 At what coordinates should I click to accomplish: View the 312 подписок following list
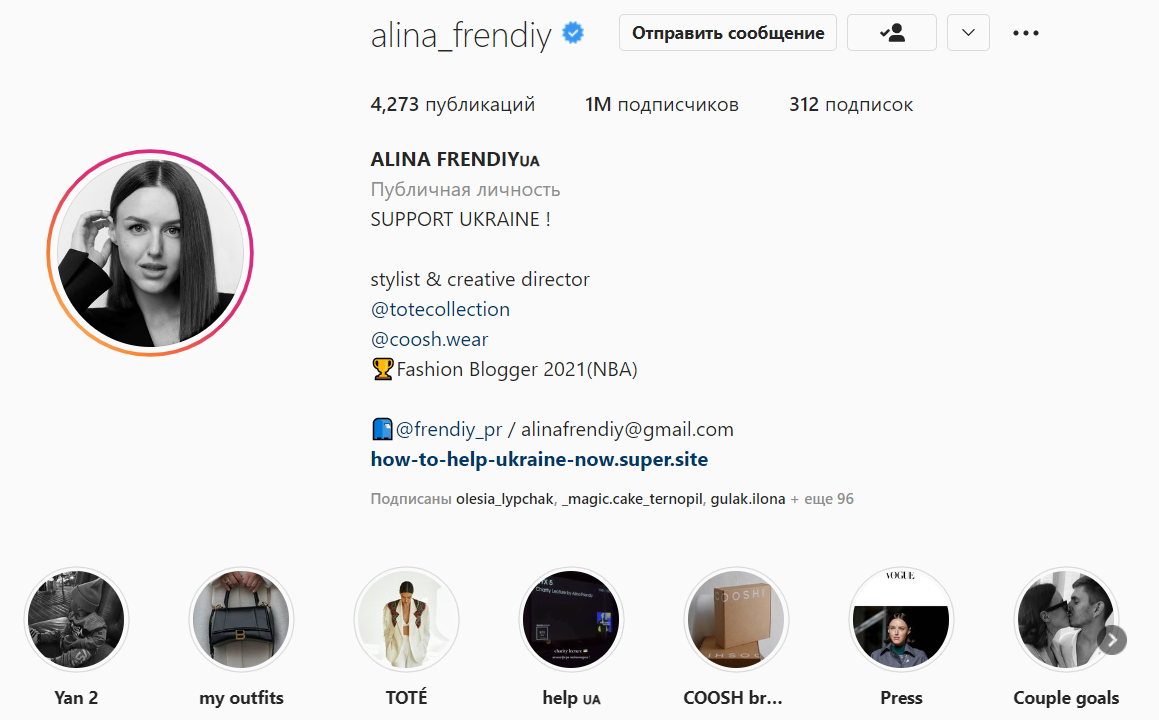pos(851,104)
